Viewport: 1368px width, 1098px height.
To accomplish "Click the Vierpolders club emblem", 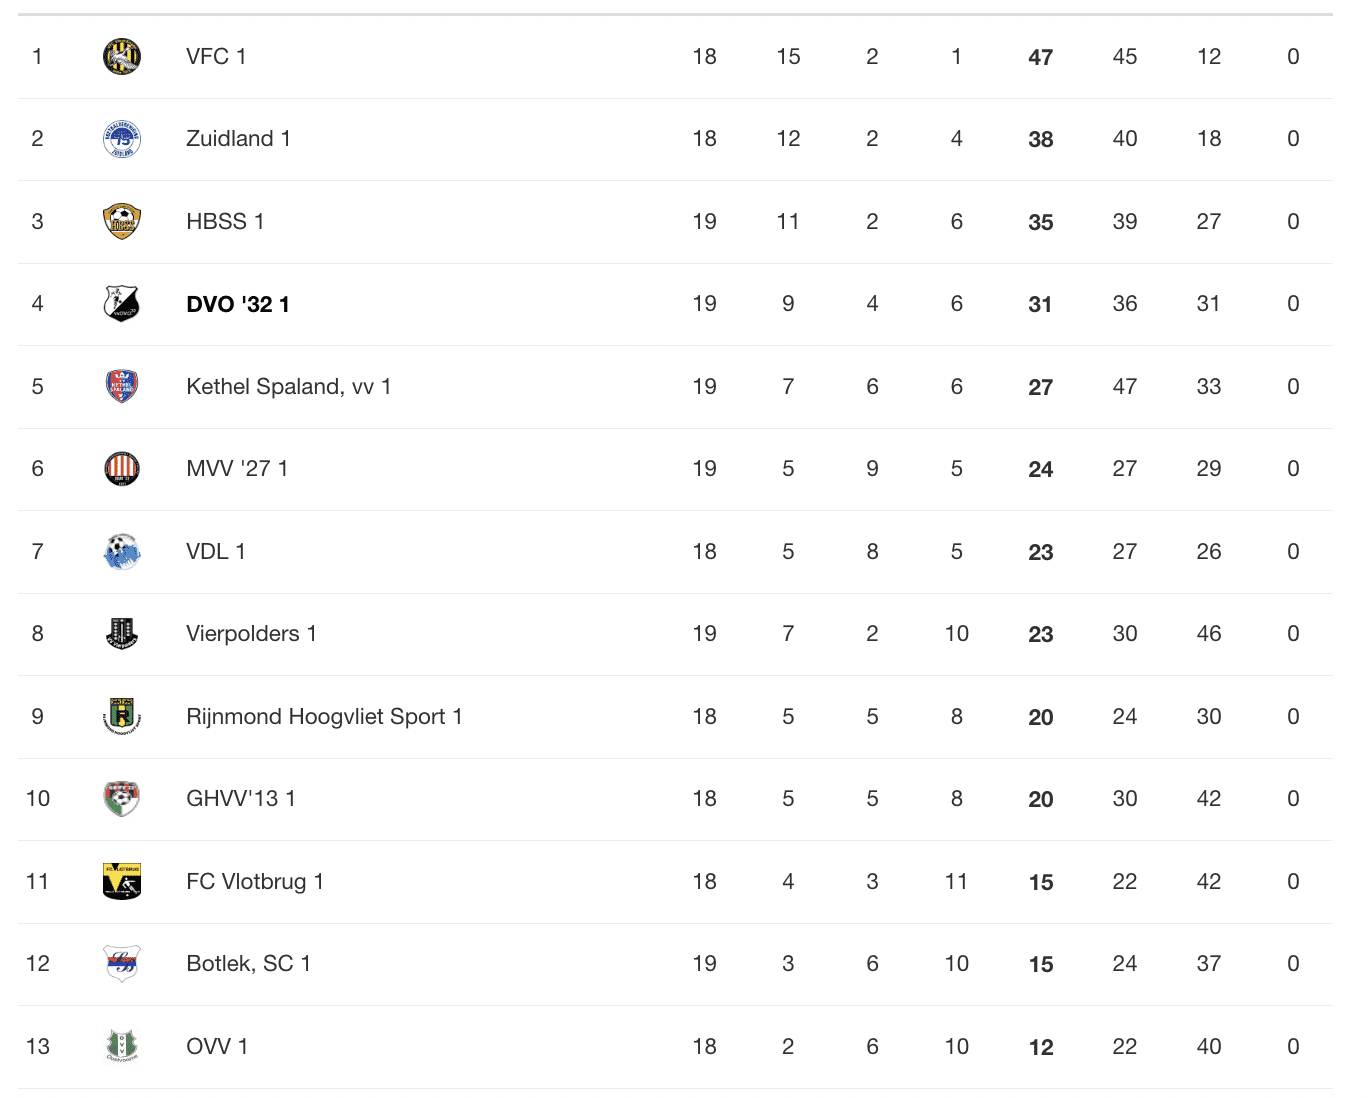I will [122, 634].
